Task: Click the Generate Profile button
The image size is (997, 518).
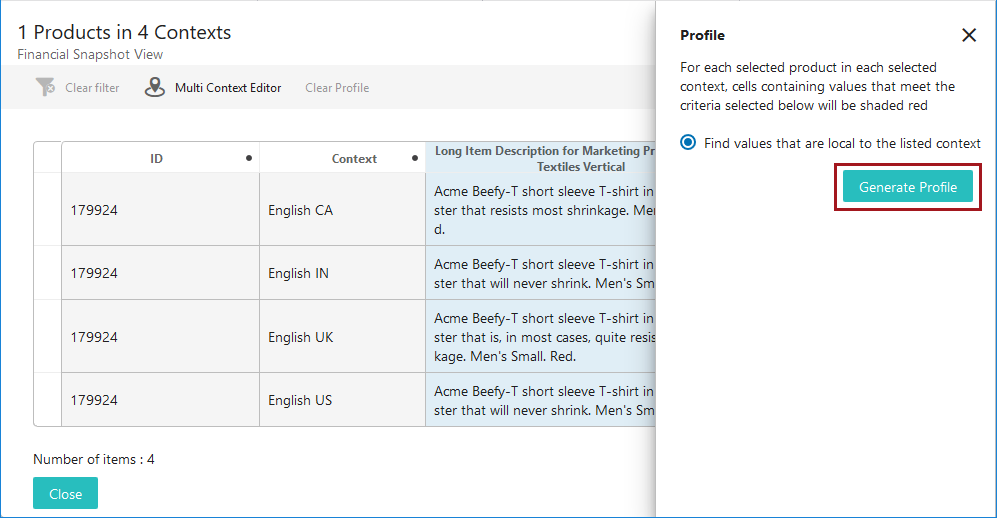Action: pos(907,187)
